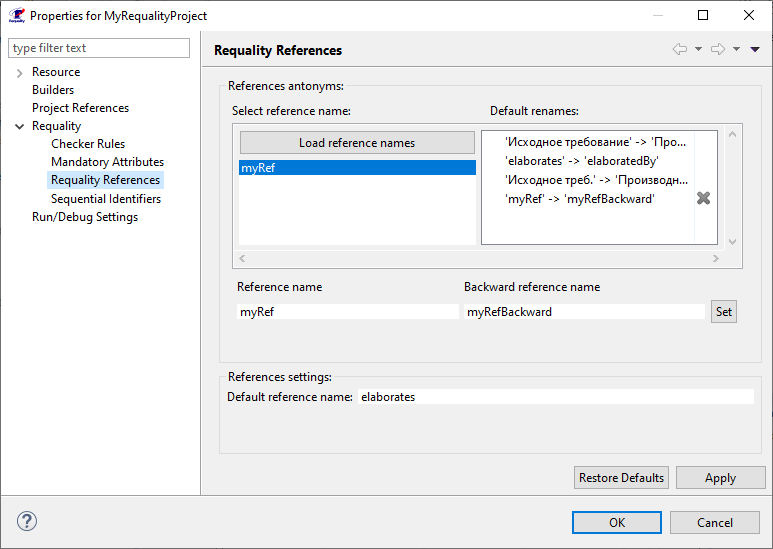Click the scroll down arrow of renames panel

[733, 242]
